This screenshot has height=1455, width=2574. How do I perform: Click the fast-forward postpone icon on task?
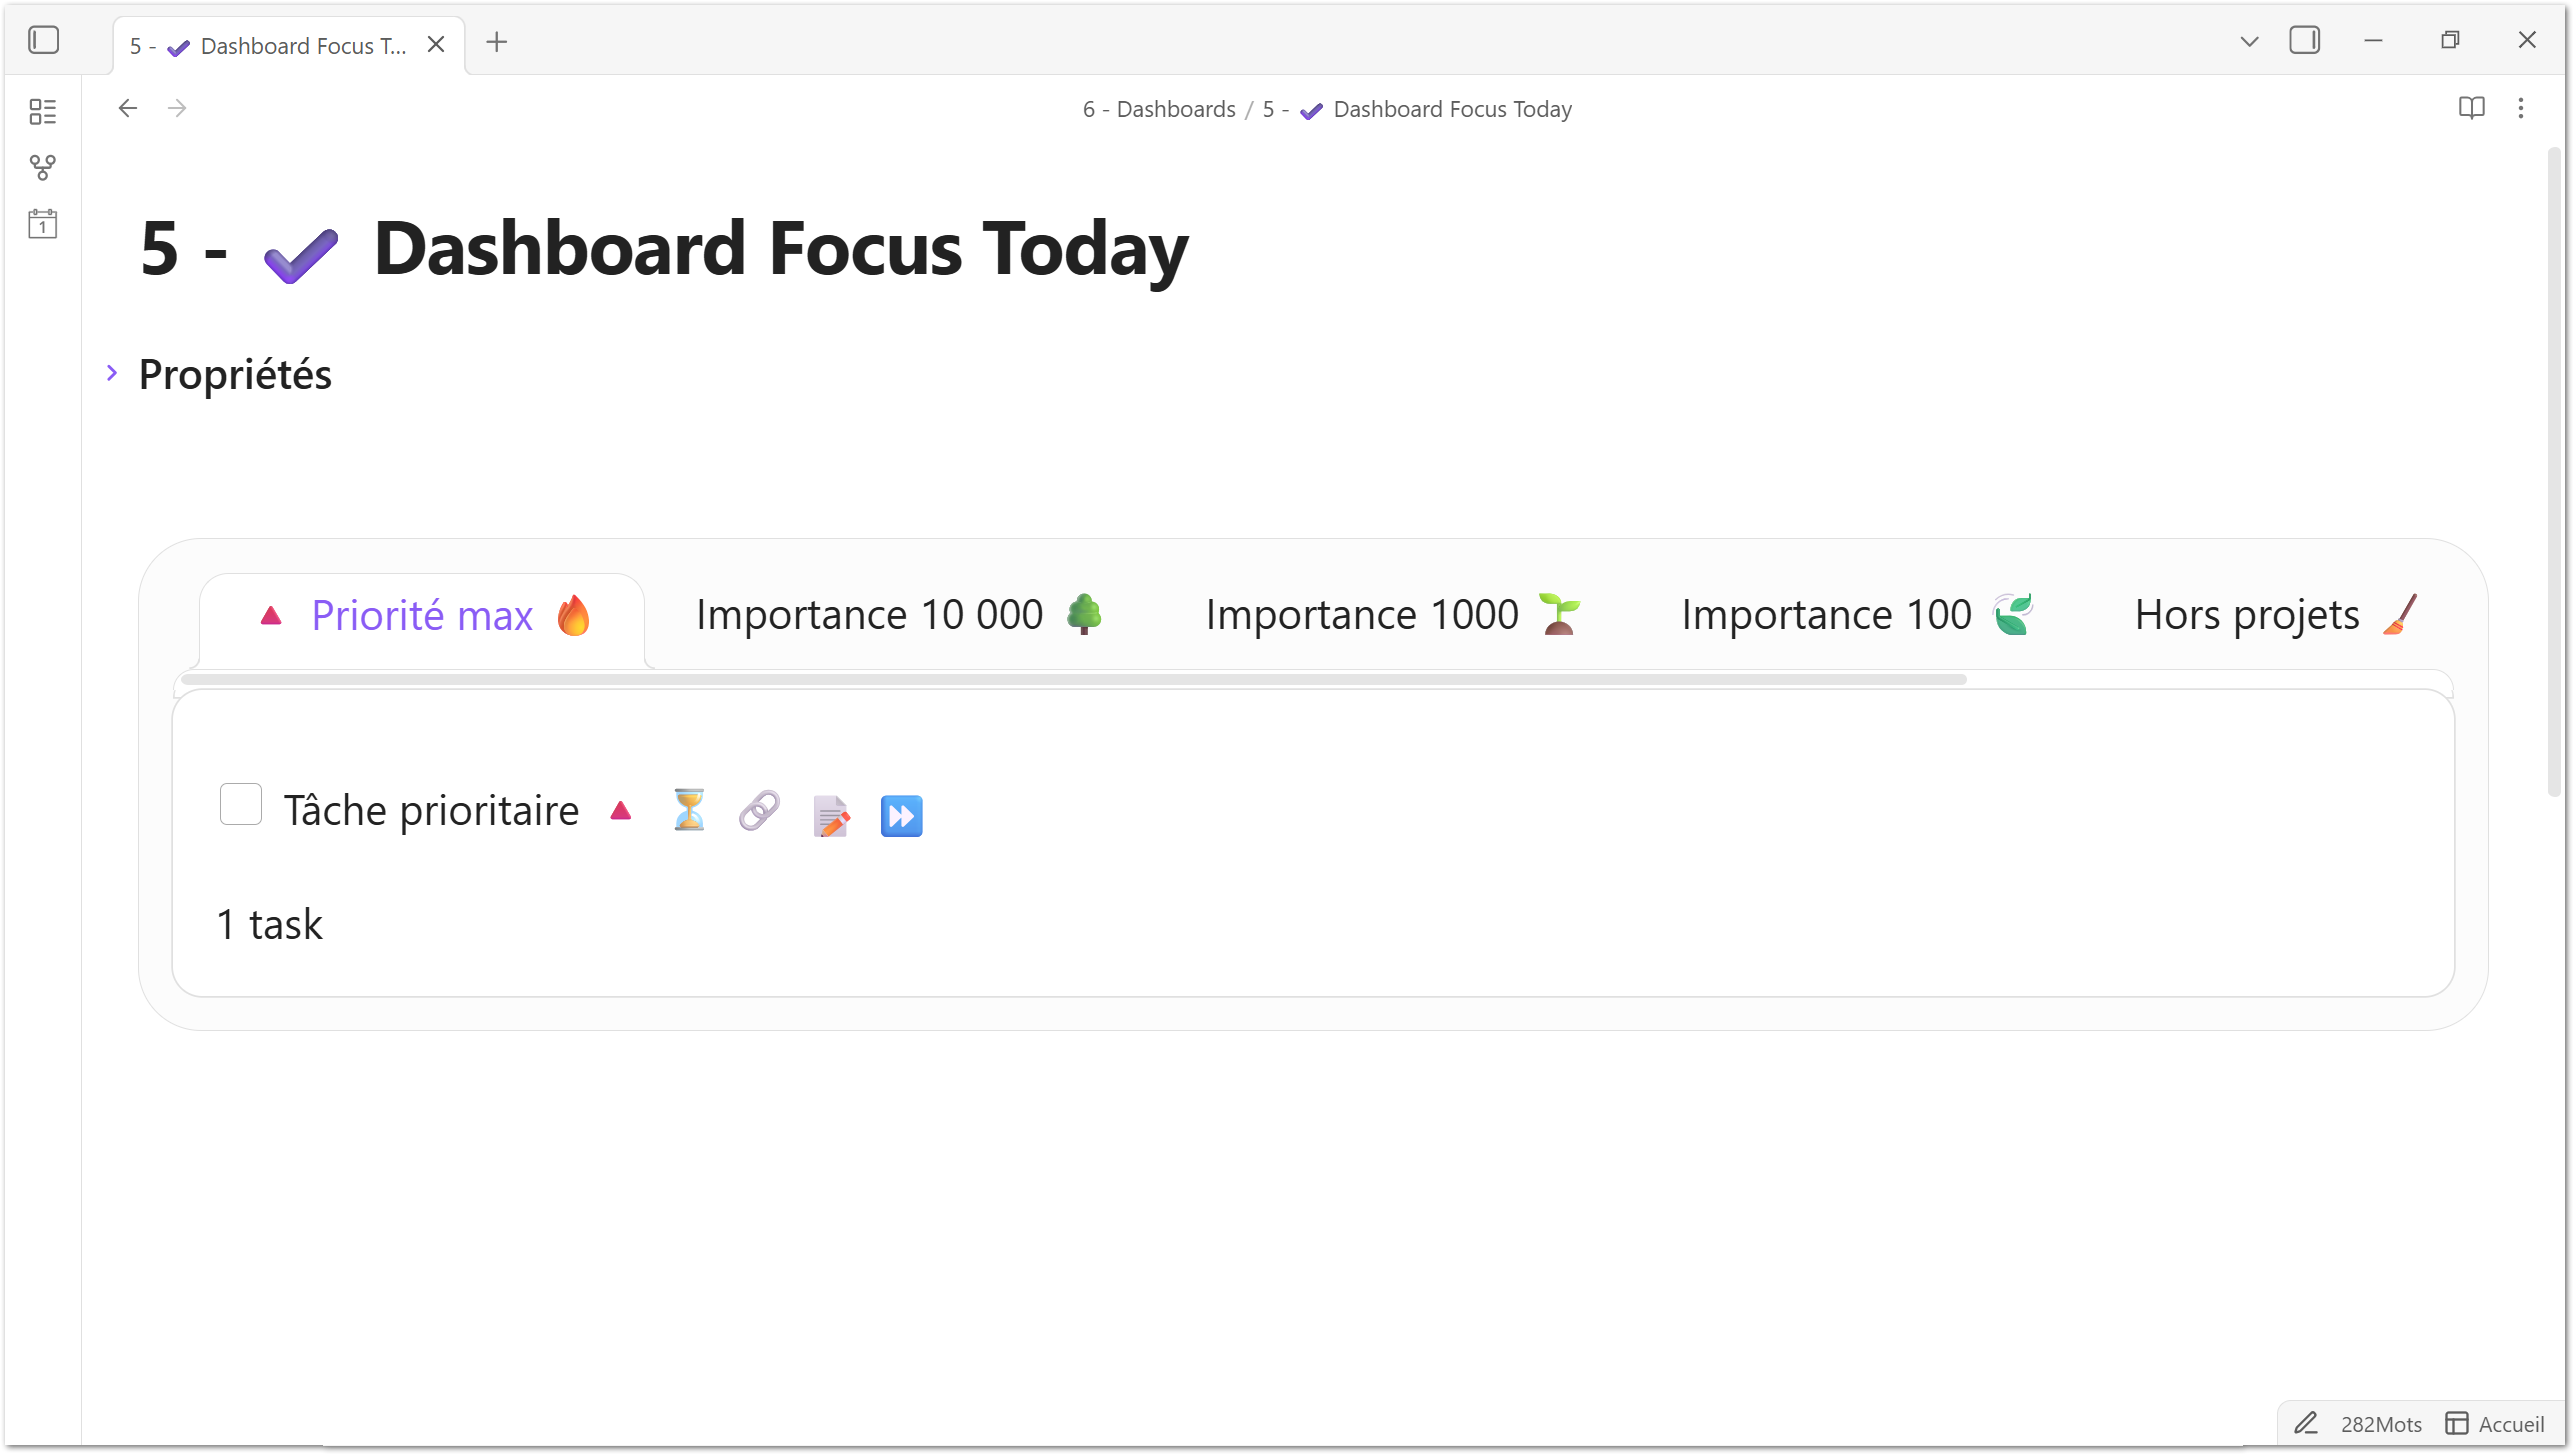point(901,816)
